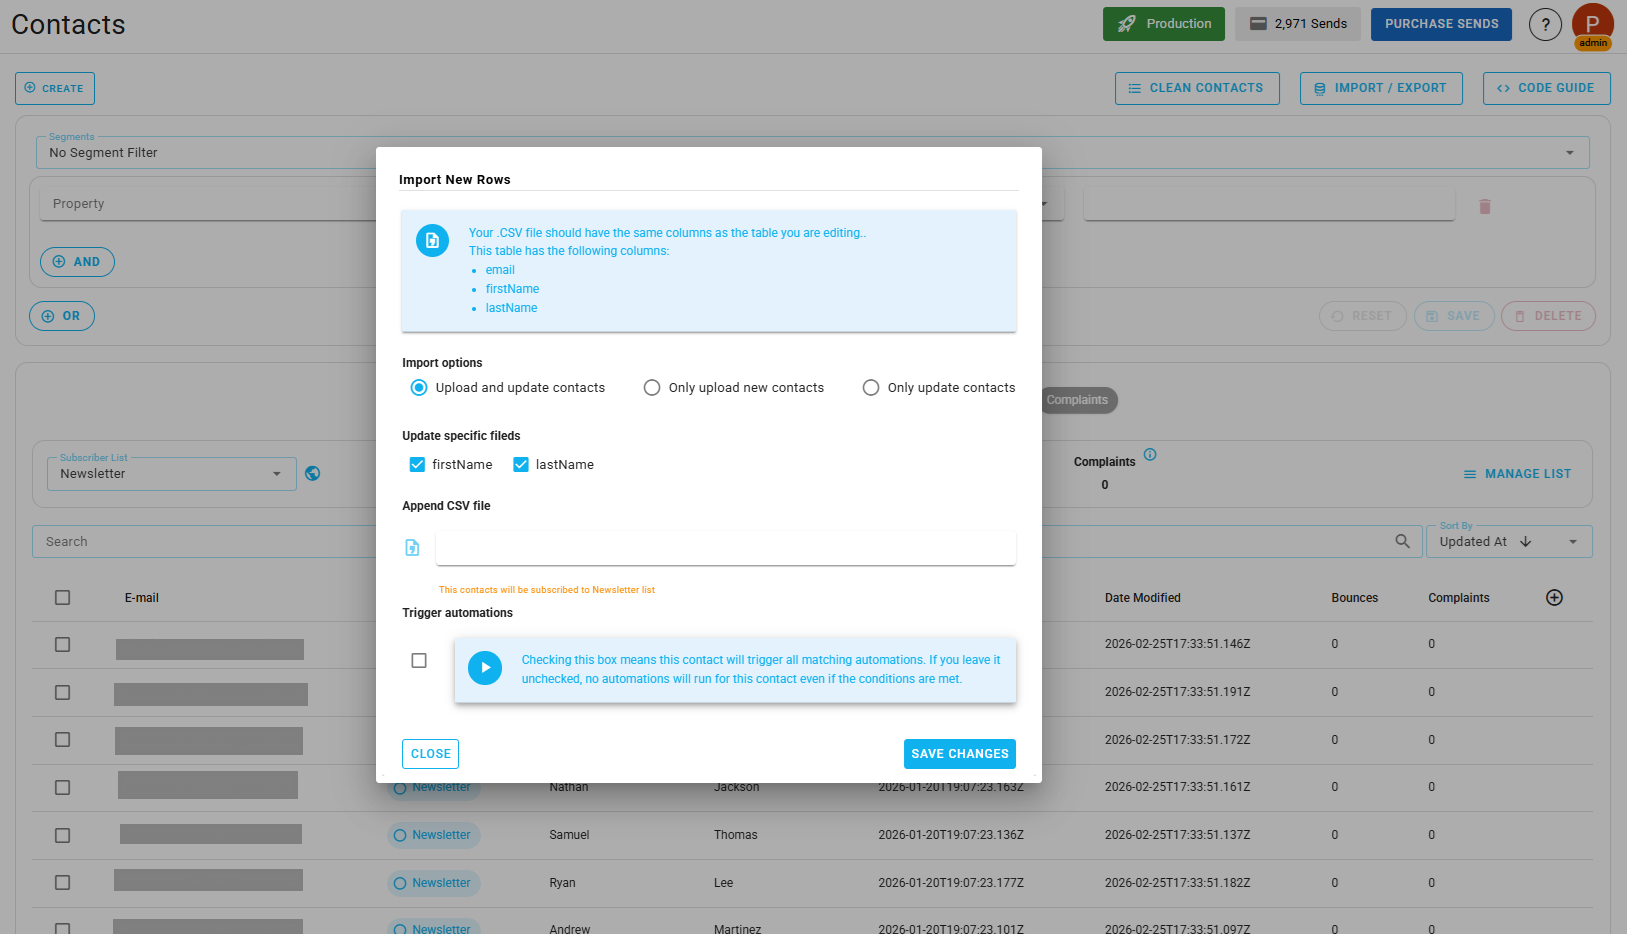
Task: Click the Append CSV file input field
Action: pos(726,548)
